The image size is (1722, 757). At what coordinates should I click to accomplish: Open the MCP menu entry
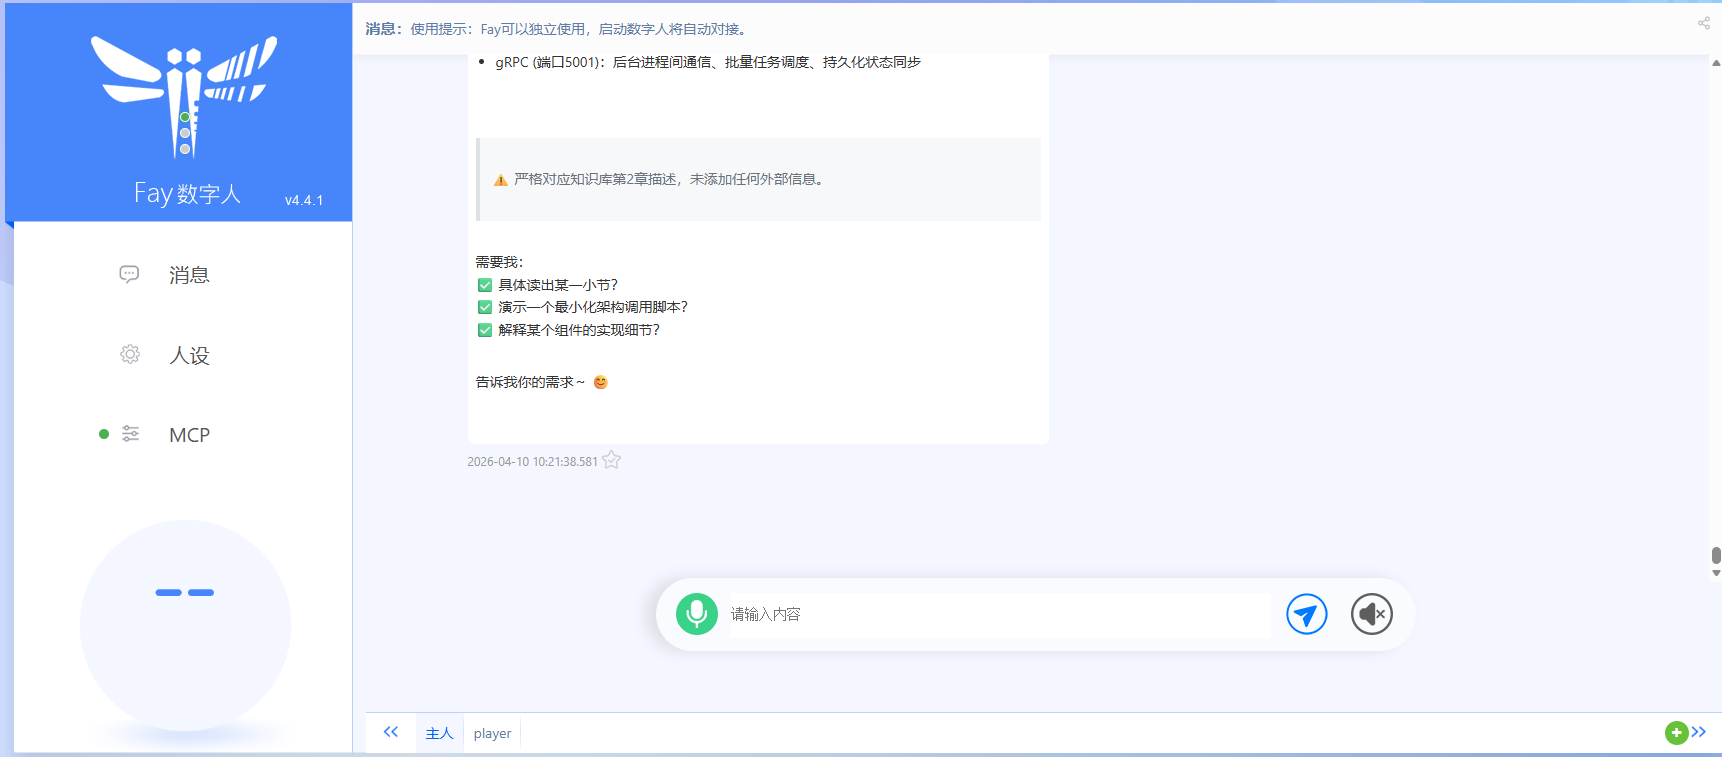coord(189,435)
